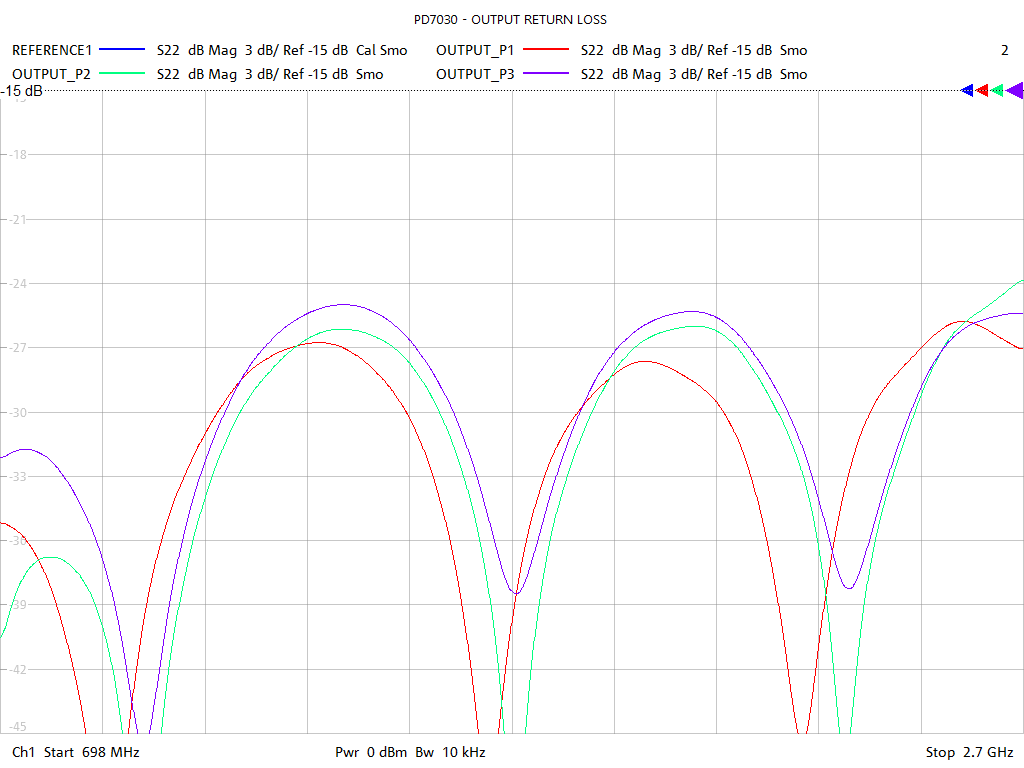Click the -15 dB reference level label

(22, 91)
